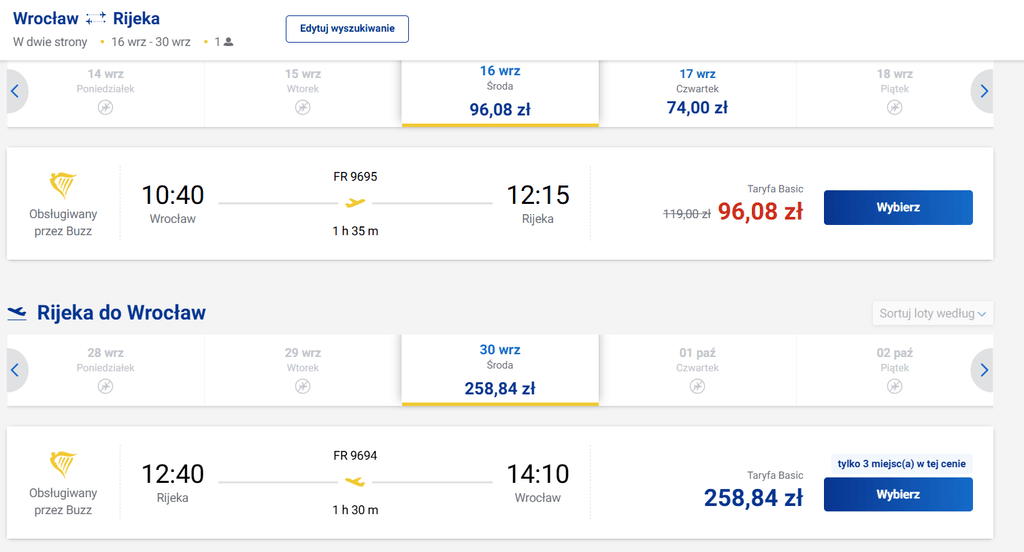Click the no-flight icon under 18 wrz
This screenshot has width=1024, height=552.
click(895, 107)
